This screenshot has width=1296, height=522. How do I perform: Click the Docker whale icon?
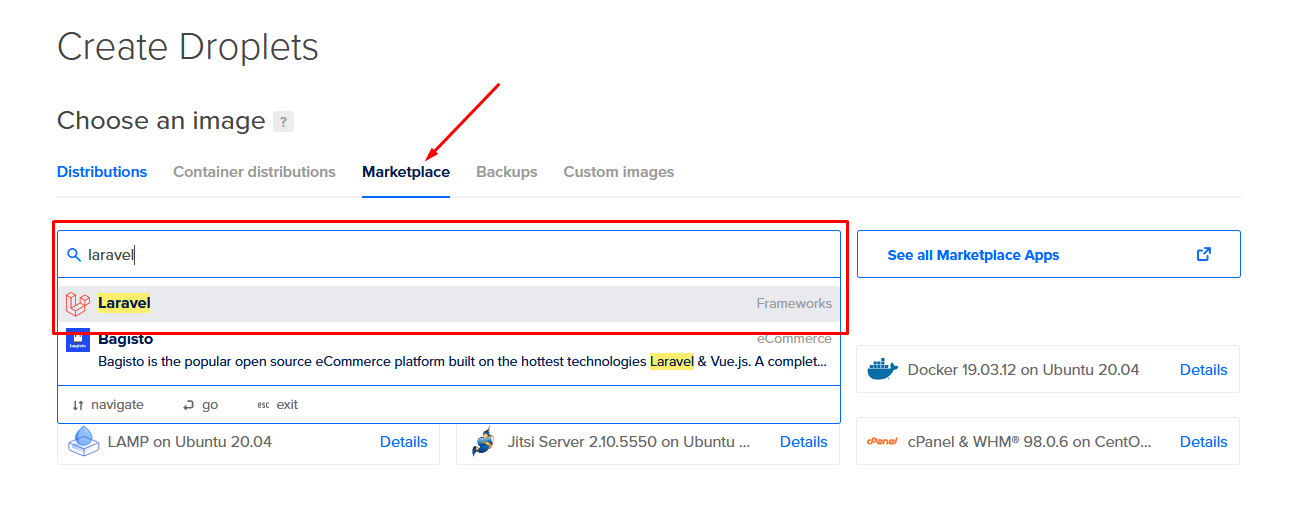coord(883,369)
